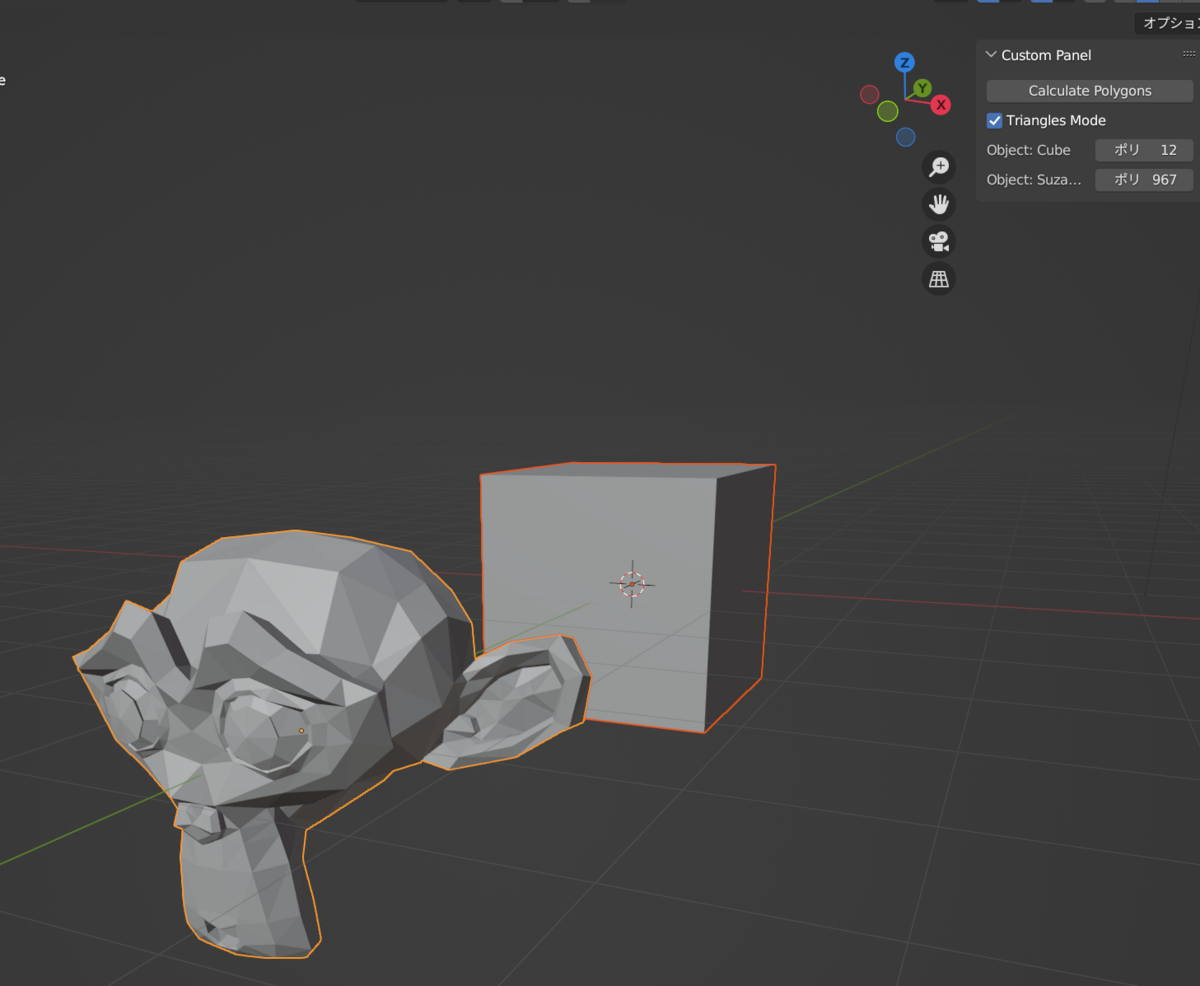Click the 3D cursor crosshair
The image size is (1200, 986).
click(x=632, y=584)
